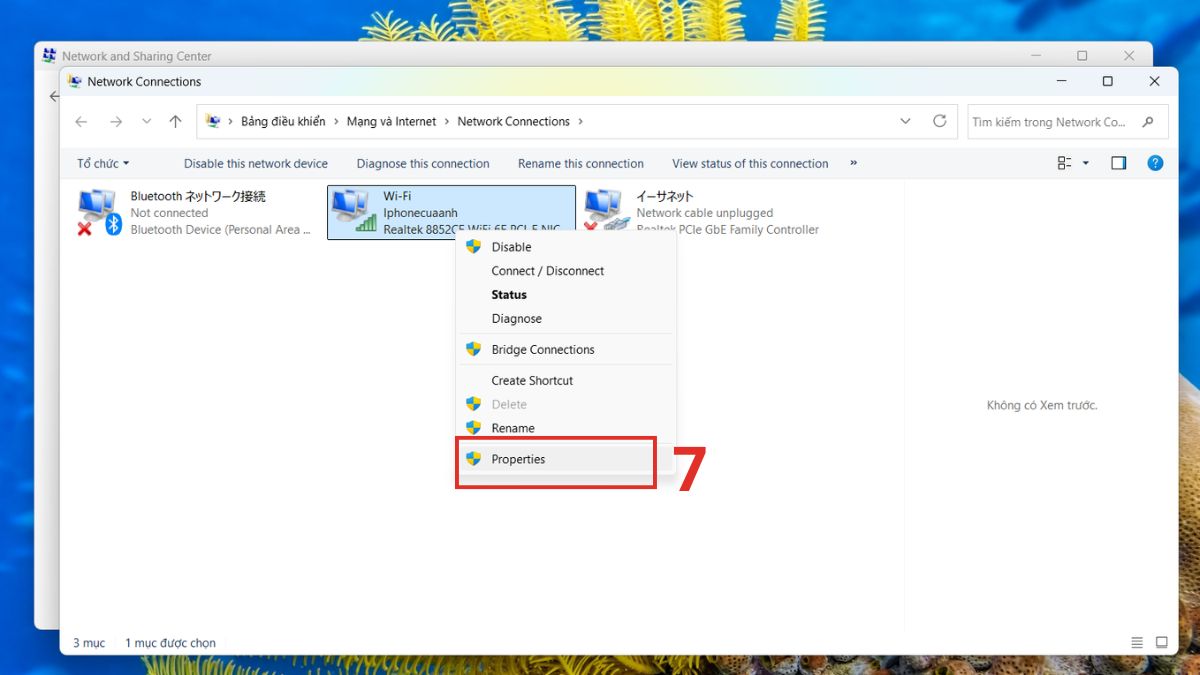Click shield icon beside Bridge Connections
This screenshot has height=675, width=1200.
[x=474, y=350]
